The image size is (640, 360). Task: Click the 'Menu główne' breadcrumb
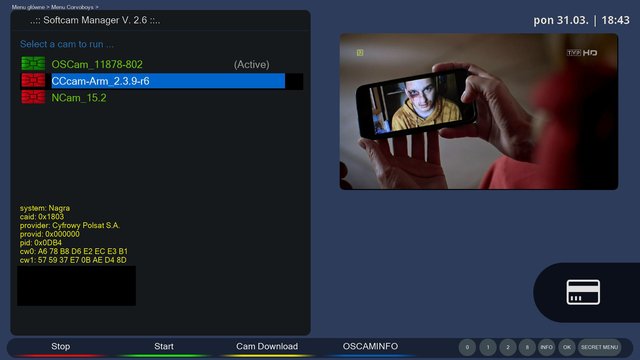tap(28, 7)
